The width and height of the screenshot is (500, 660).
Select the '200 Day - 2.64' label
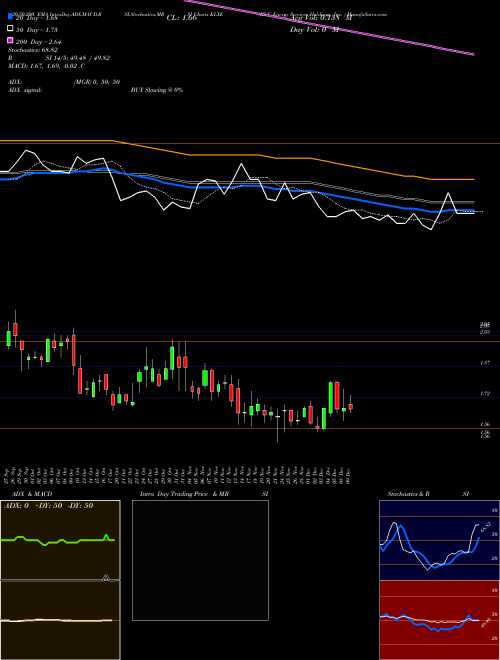click(38, 41)
